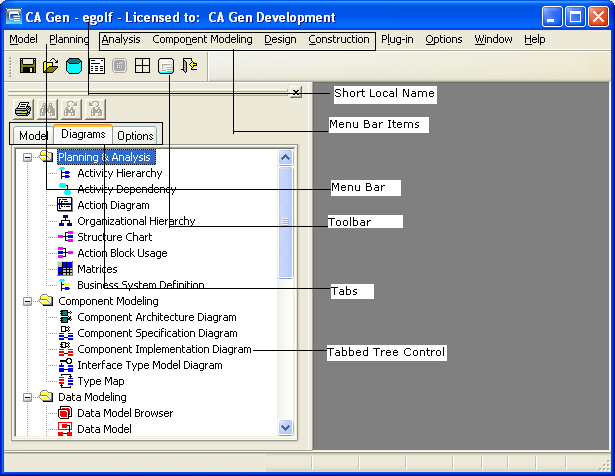The image size is (615, 476).
Task: Switch to the Model tab
Action: (33, 136)
